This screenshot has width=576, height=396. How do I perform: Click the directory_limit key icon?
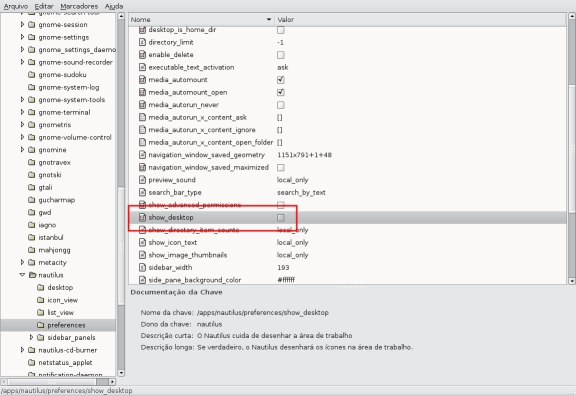coord(142,42)
